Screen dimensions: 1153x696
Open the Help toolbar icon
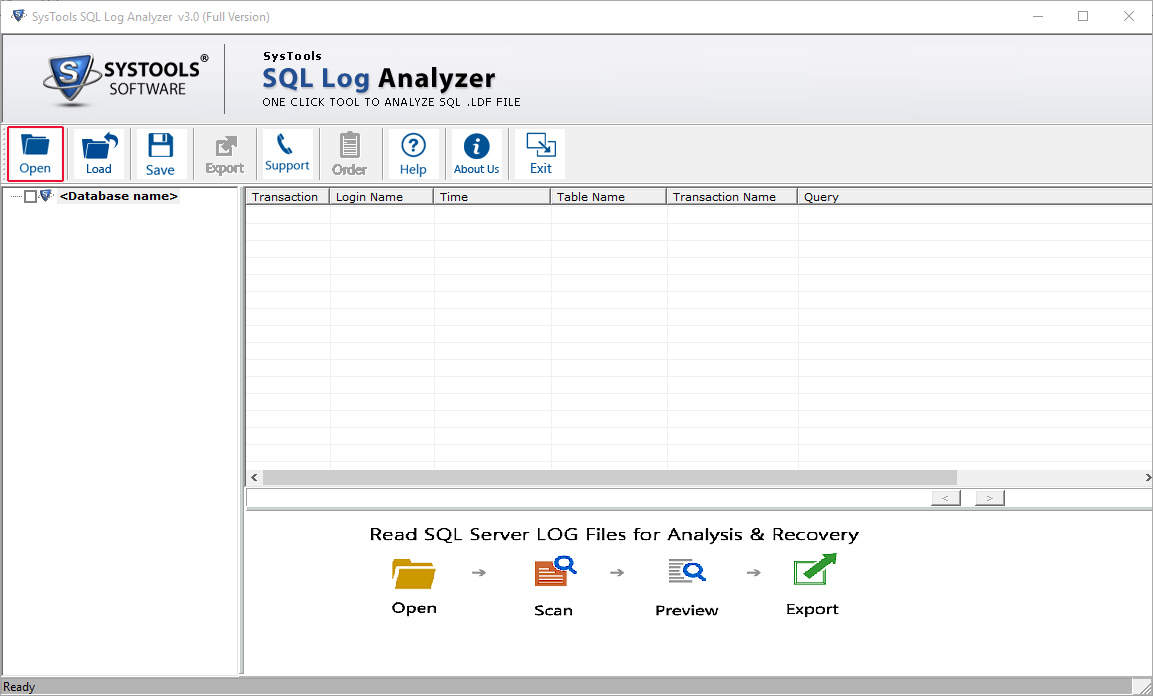point(413,154)
